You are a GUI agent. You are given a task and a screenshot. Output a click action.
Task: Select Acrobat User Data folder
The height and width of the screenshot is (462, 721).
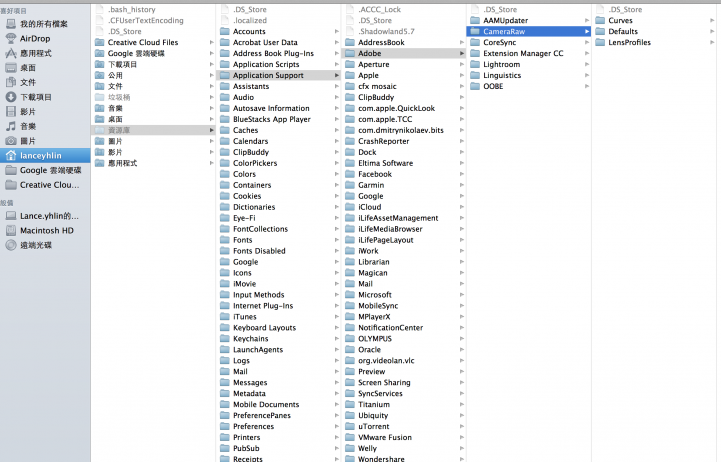point(279,42)
